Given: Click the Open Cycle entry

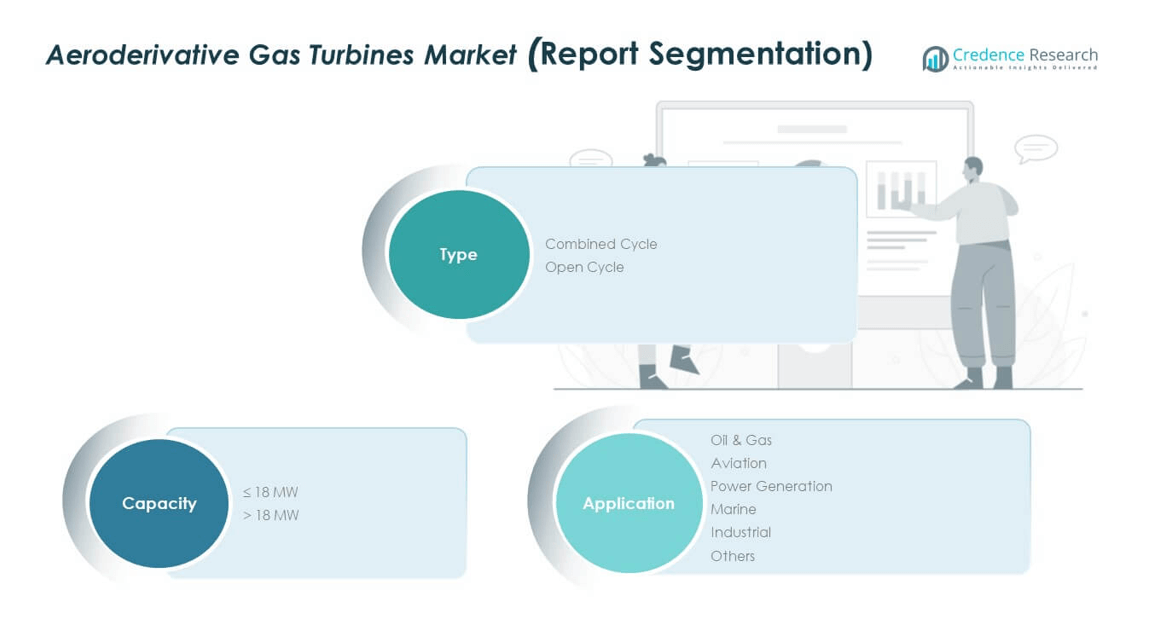Looking at the screenshot, I should pyautogui.click(x=584, y=267).
